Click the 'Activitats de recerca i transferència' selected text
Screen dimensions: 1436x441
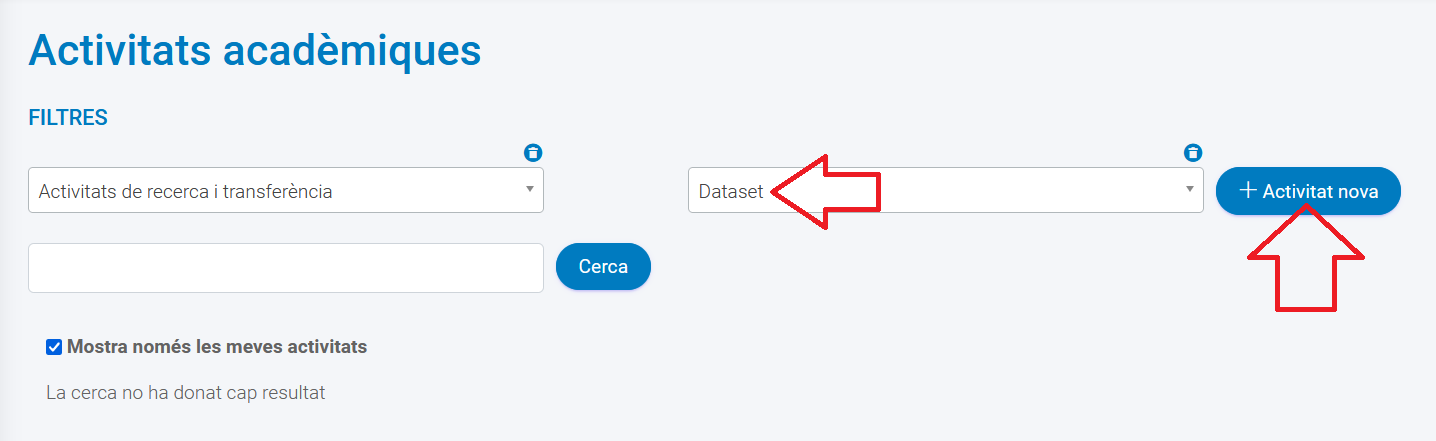(186, 191)
